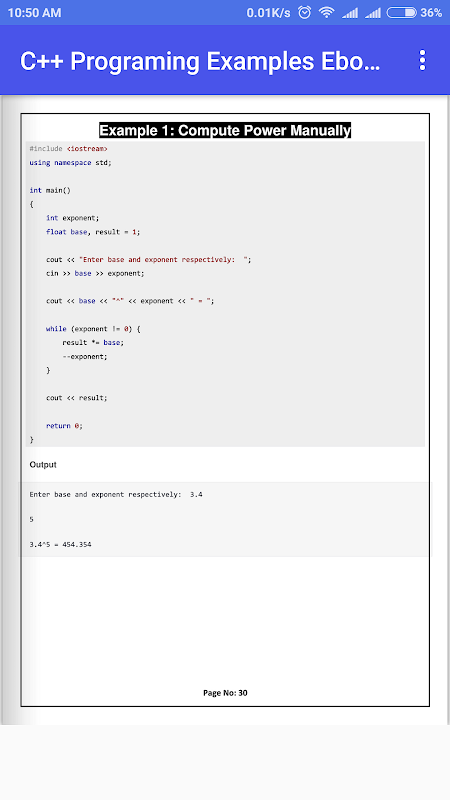This screenshot has height=800, width=450.
Task: Tap the first cellular signal icon
Action: pos(350,13)
